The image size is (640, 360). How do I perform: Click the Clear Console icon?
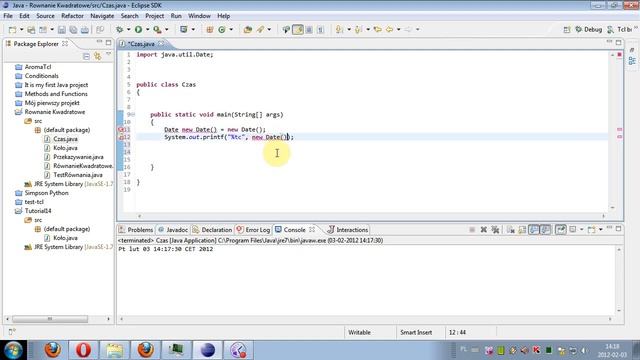[x=511, y=230]
